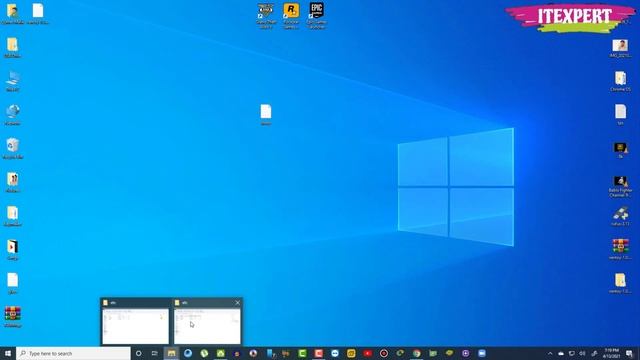Select the ventoy folder icon
Viewport: 640px width, 360px height.
pos(620,283)
